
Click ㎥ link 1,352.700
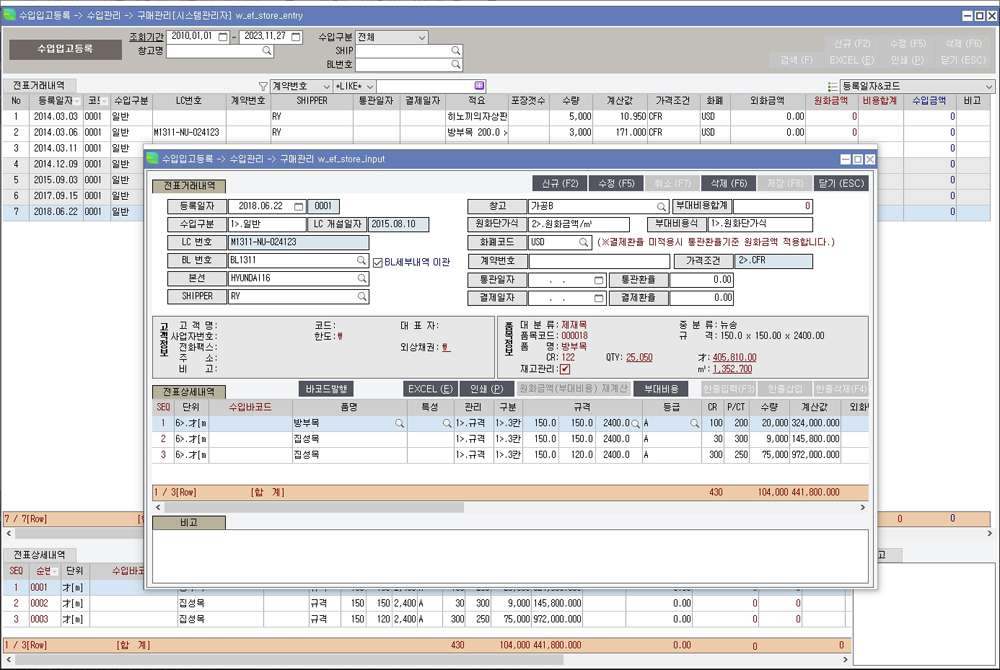click(732, 369)
